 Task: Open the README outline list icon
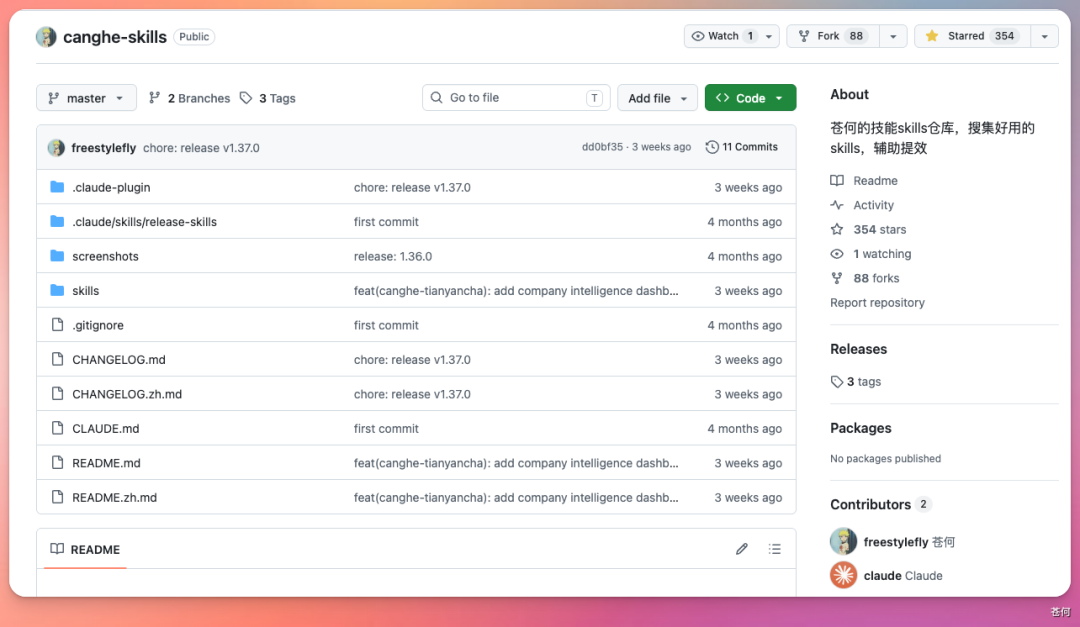point(775,549)
